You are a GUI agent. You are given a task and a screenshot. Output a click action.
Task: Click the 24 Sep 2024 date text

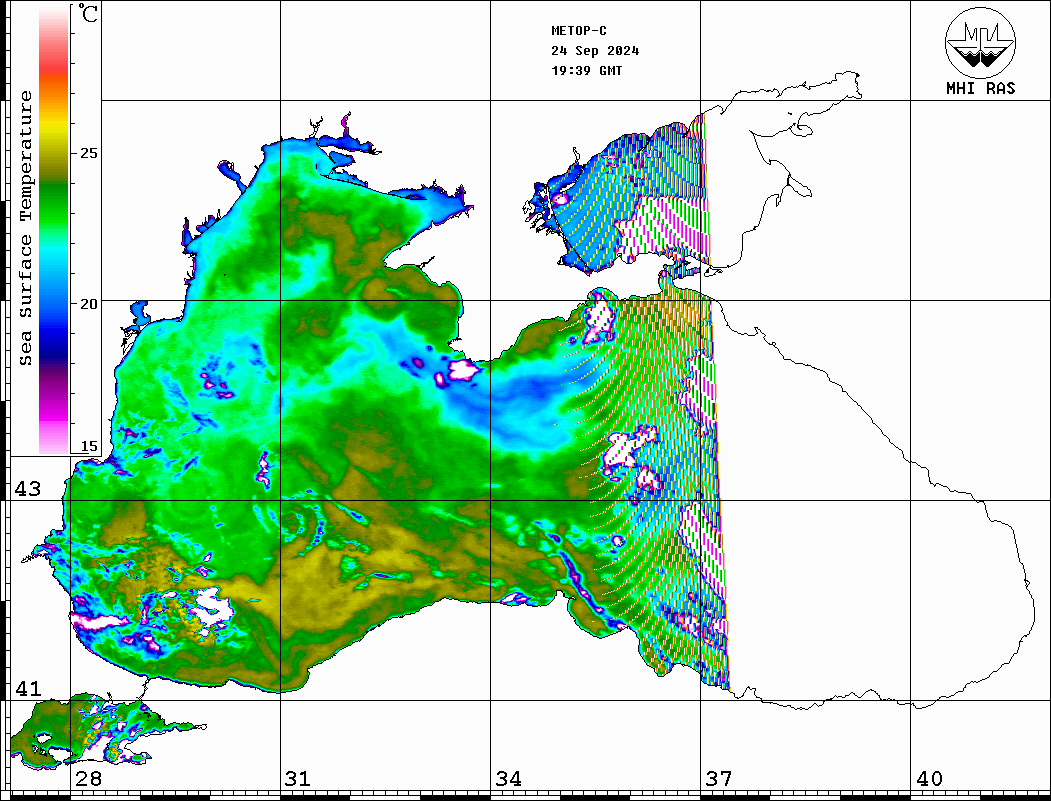tap(595, 51)
